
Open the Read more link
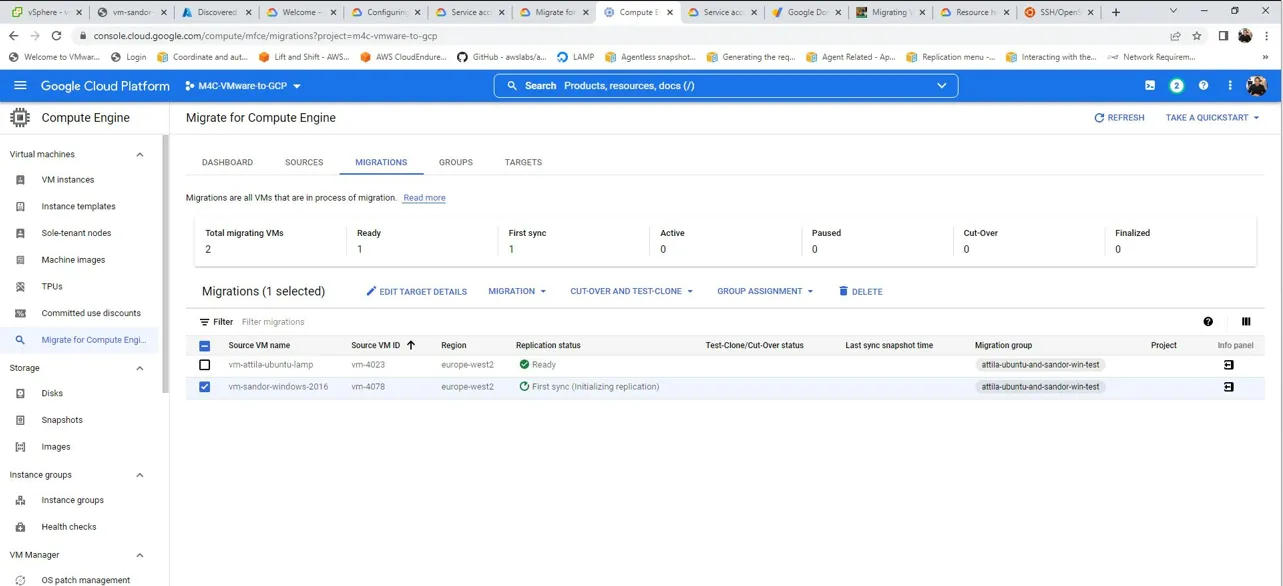coord(424,198)
